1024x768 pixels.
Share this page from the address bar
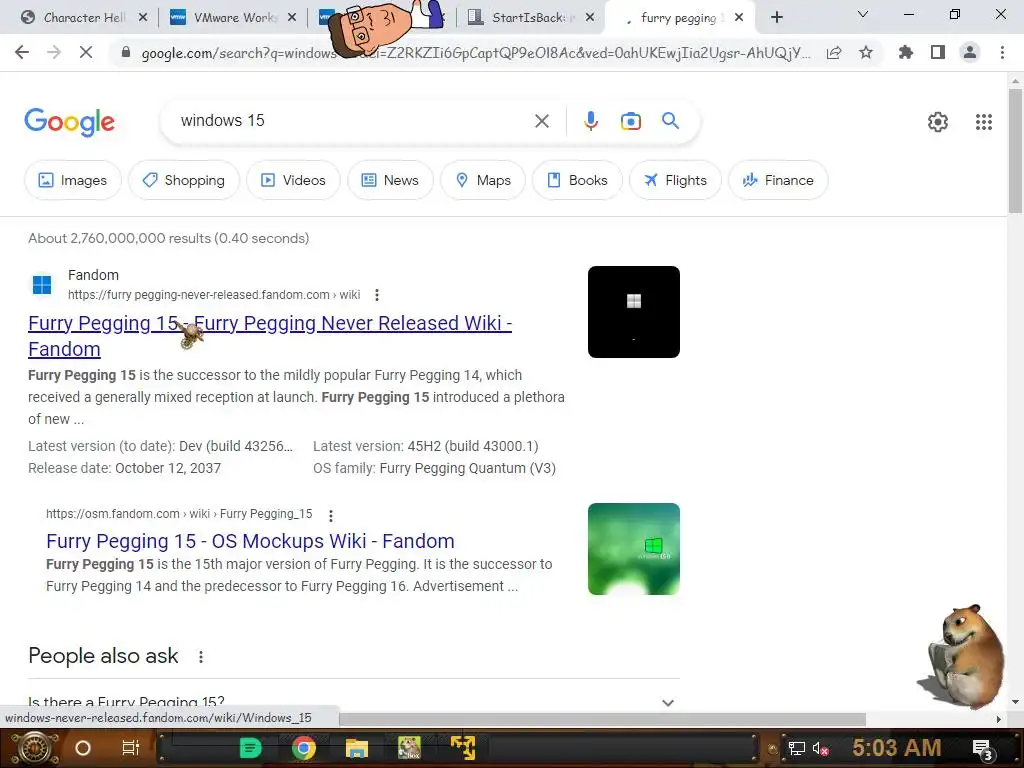(x=834, y=53)
